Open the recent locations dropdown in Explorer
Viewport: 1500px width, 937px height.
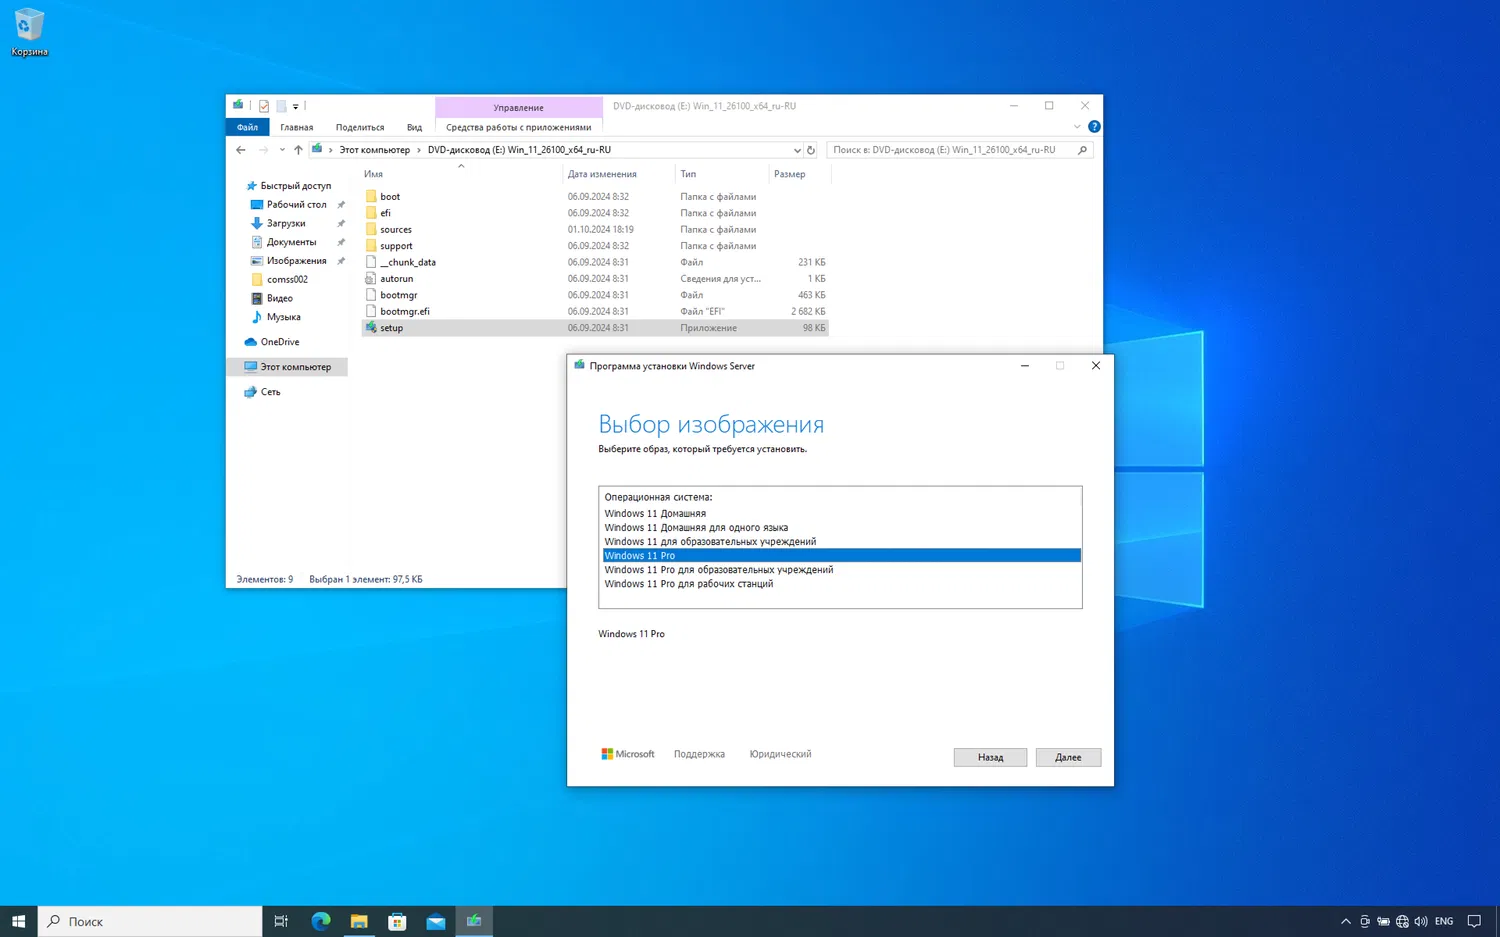click(282, 150)
